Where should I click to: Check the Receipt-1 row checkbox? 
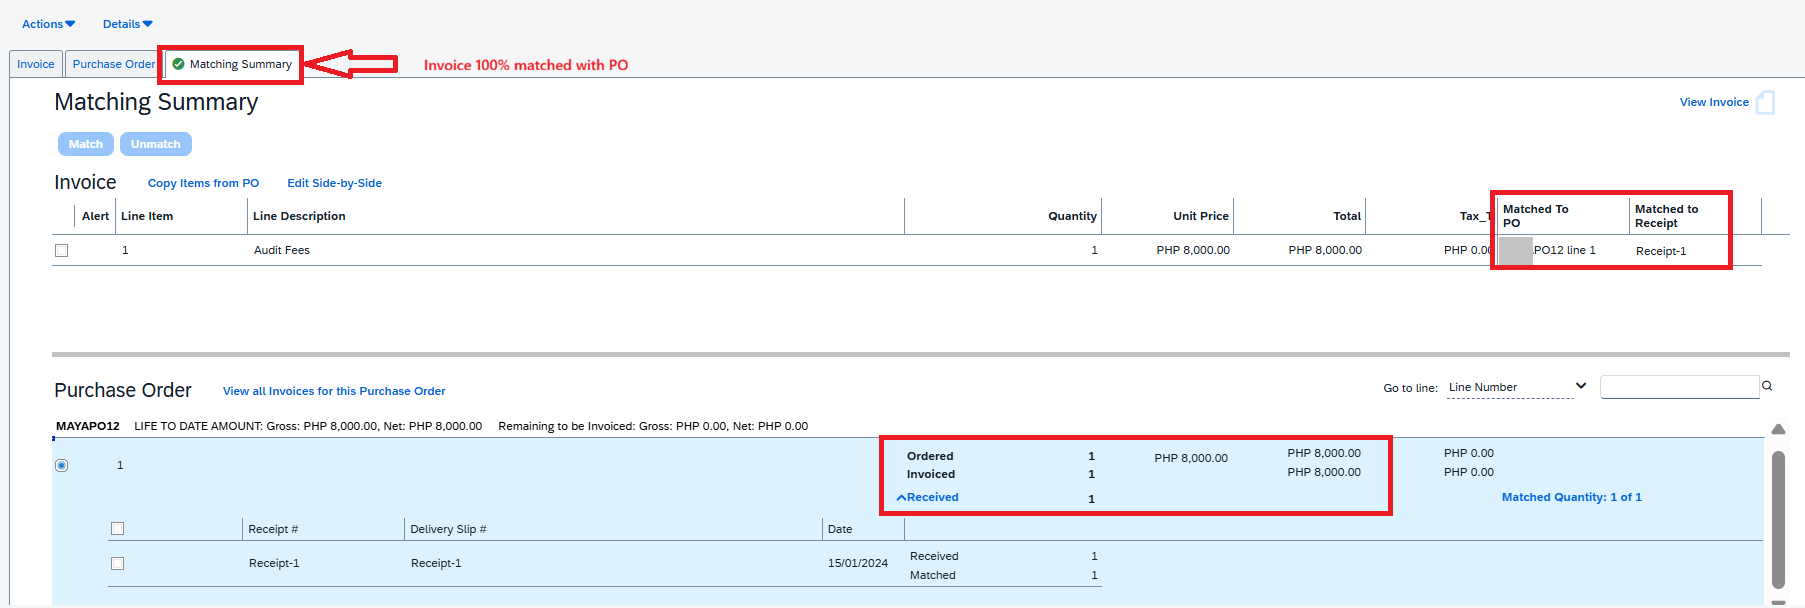pyautogui.click(x=118, y=563)
